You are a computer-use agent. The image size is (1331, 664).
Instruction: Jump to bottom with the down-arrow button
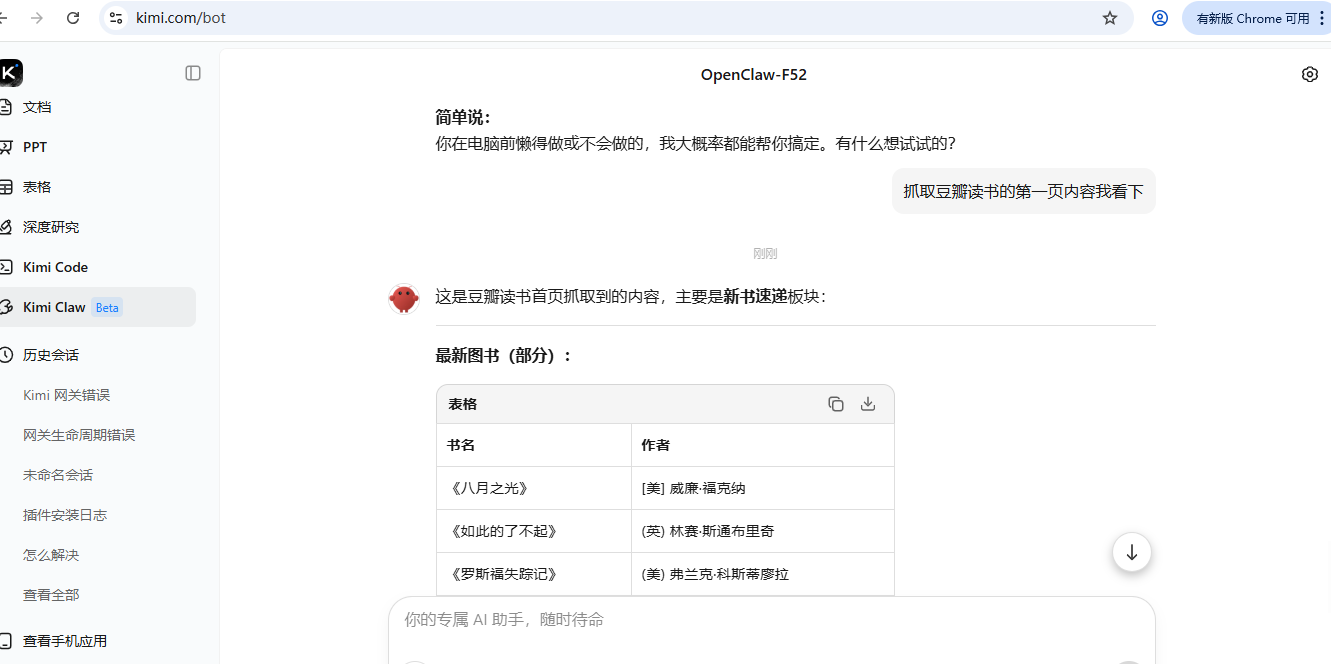1132,552
